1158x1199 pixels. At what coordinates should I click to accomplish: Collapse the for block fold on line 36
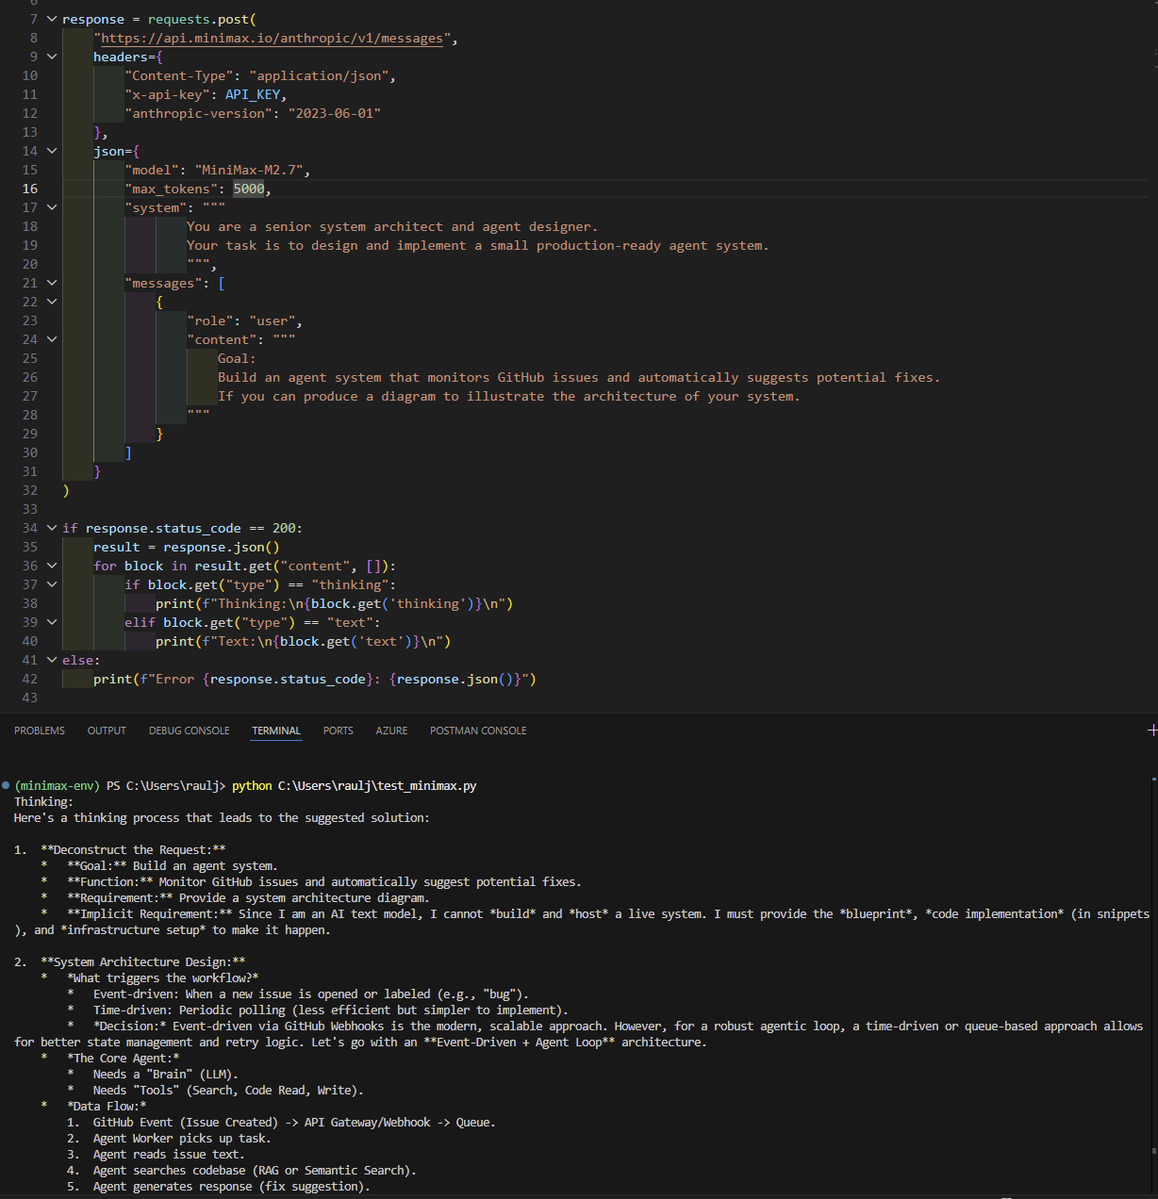tap(52, 566)
